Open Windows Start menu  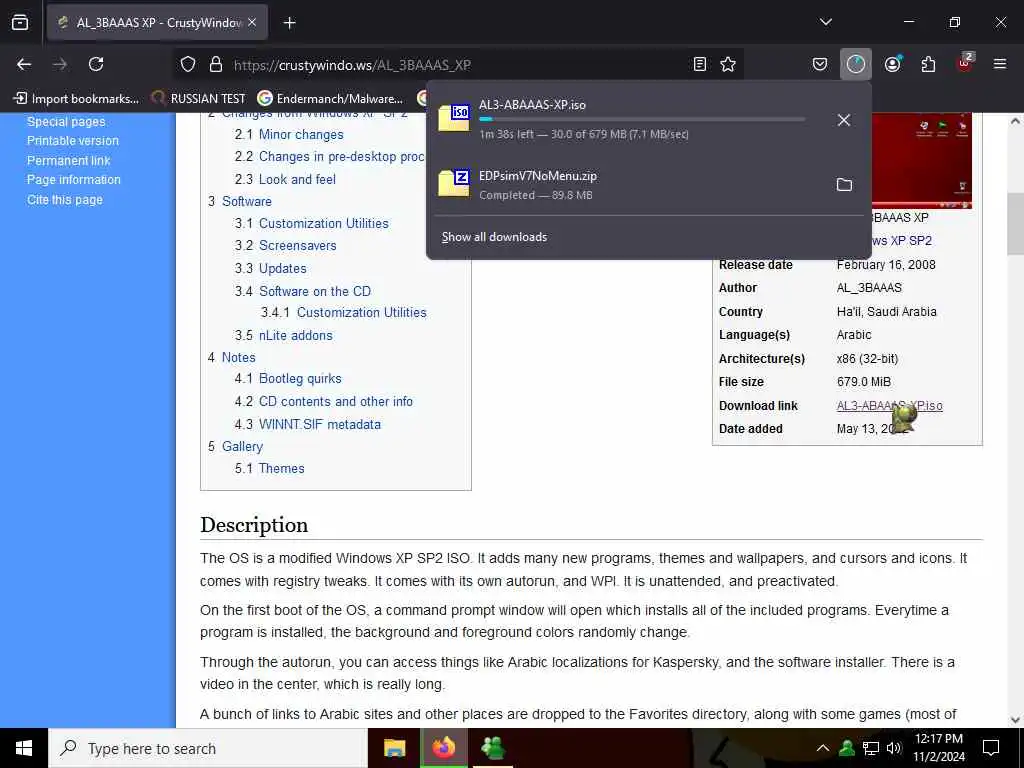(24, 748)
